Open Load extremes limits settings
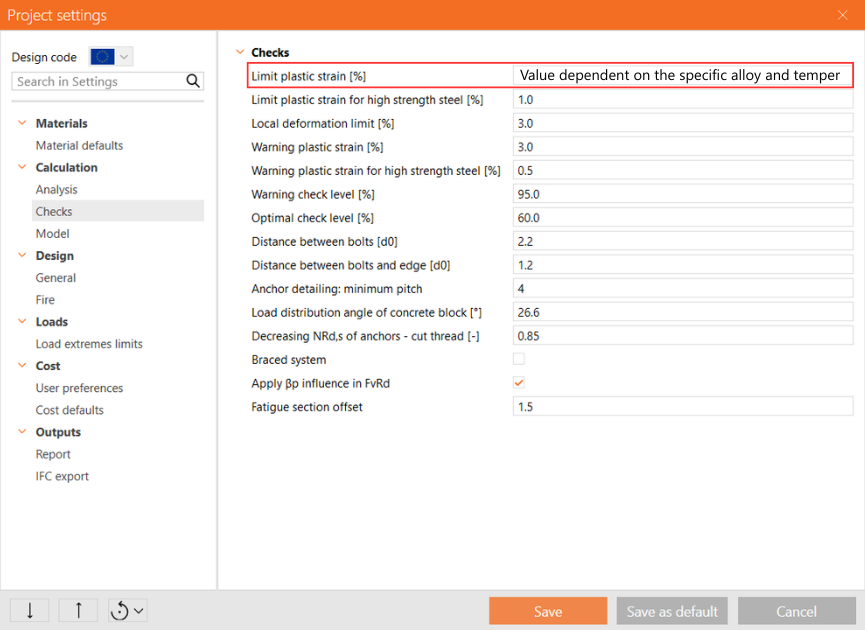This screenshot has height=630, width=865. point(89,344)
